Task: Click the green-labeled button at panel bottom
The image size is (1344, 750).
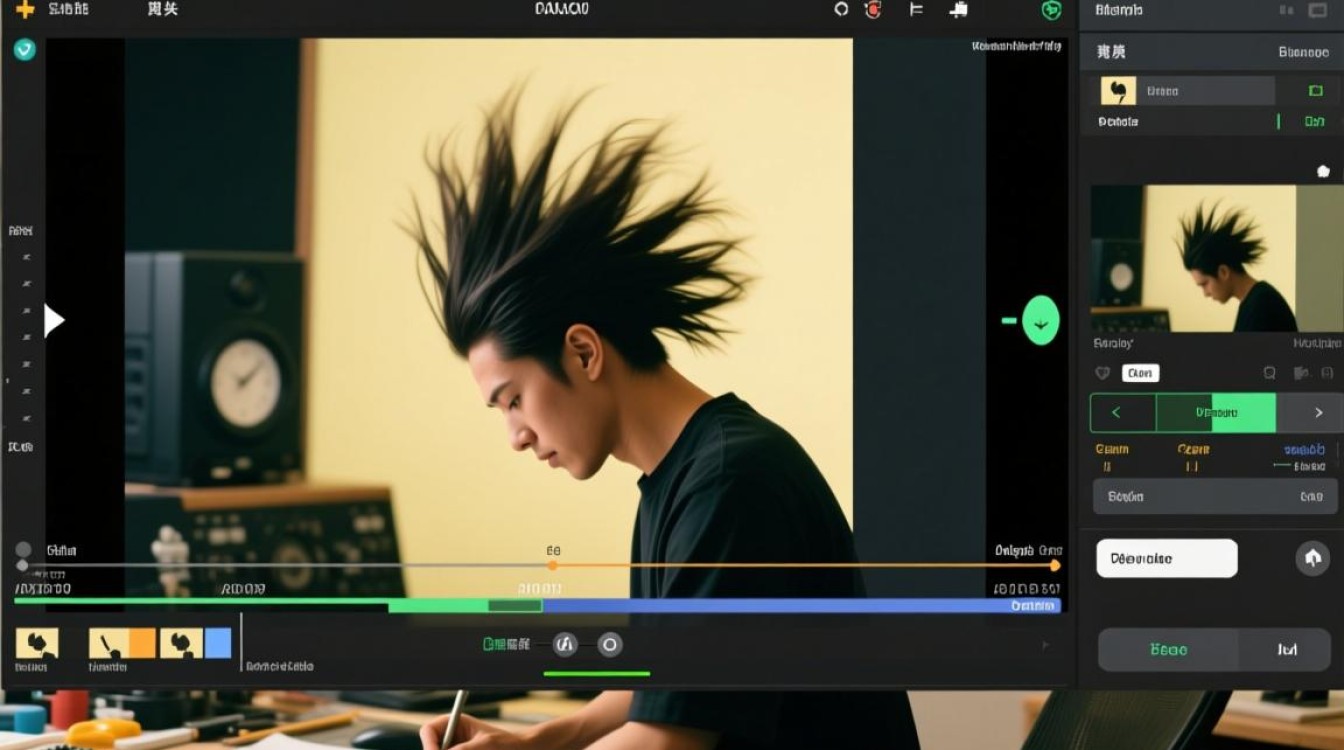Action: [1168, 650]
